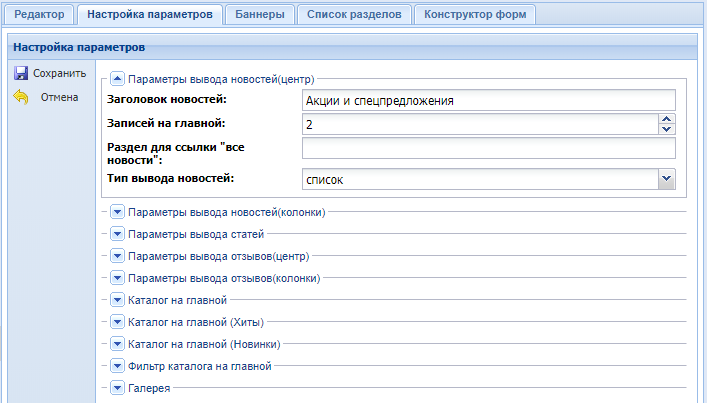Open the Тип вывода новостей dropdown arrow
The height and width of the screenshot is (403, 707).
[x=666, y=179]
